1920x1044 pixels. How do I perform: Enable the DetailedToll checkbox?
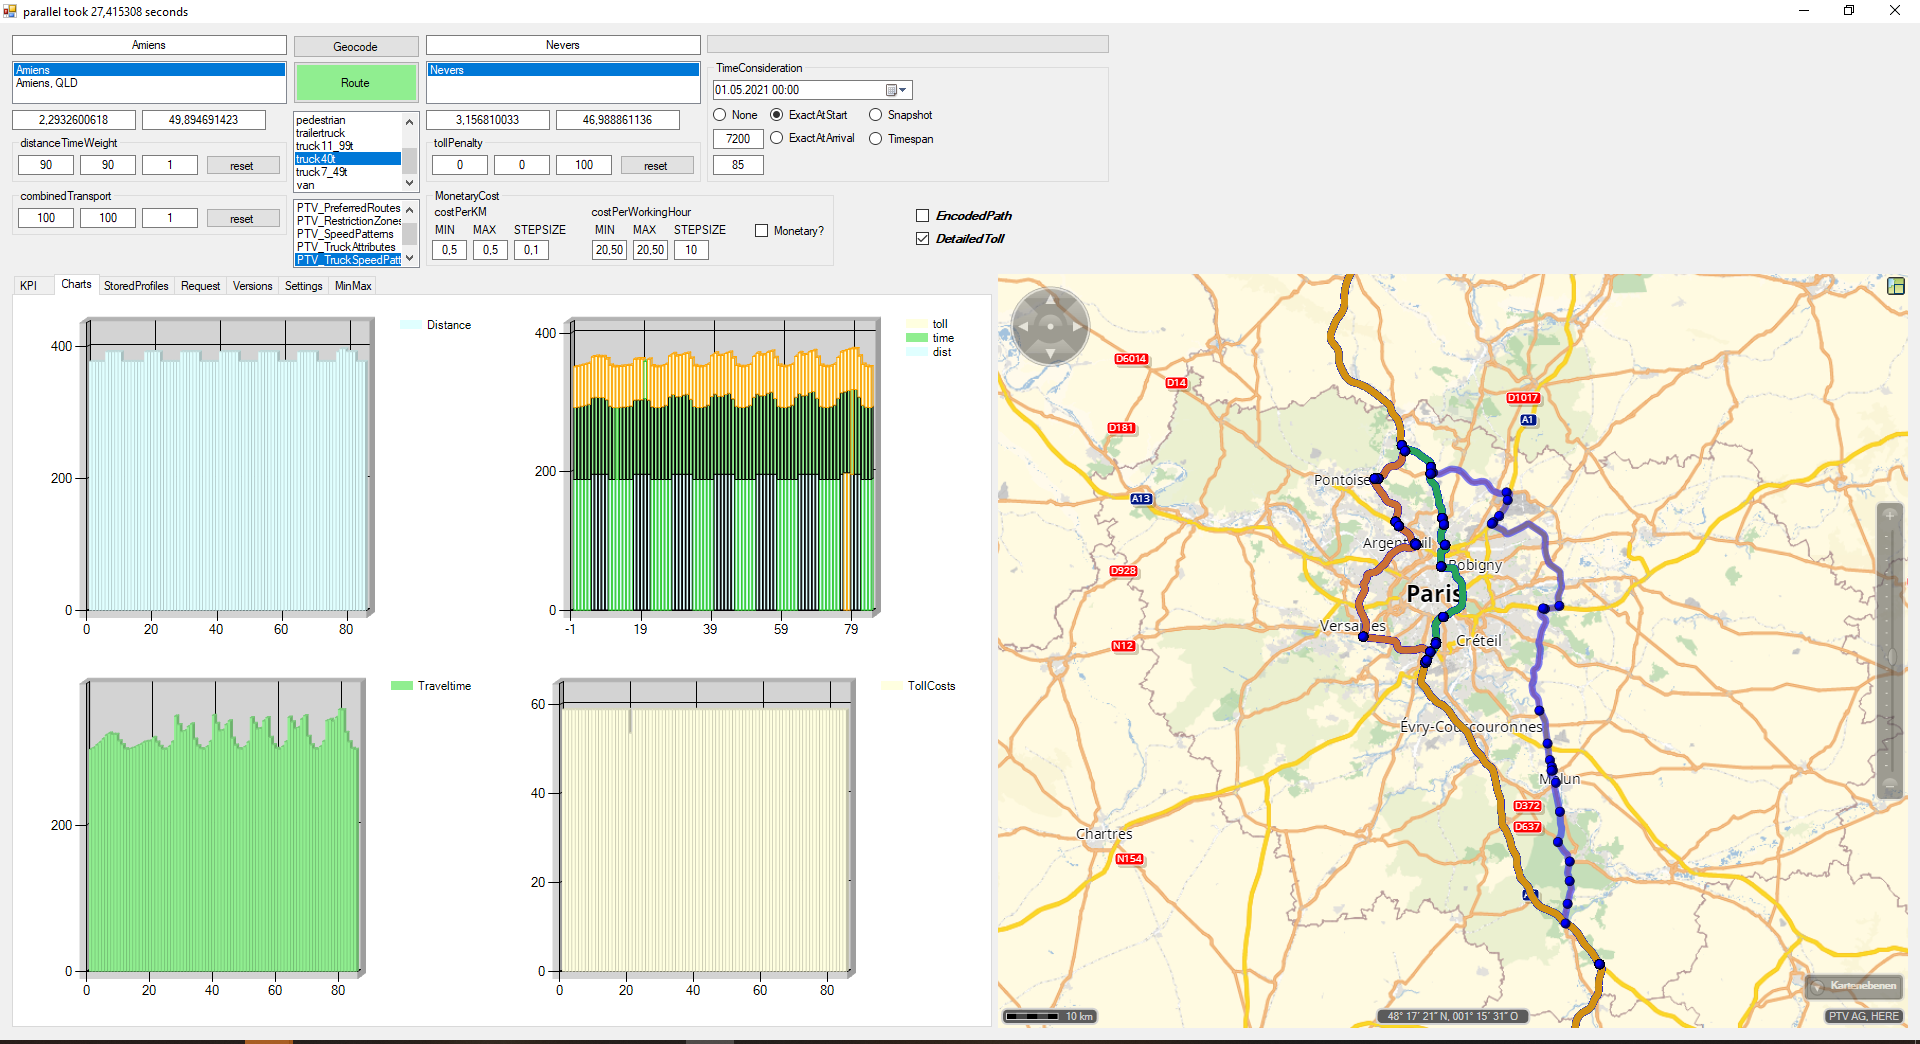coord(922,239)
